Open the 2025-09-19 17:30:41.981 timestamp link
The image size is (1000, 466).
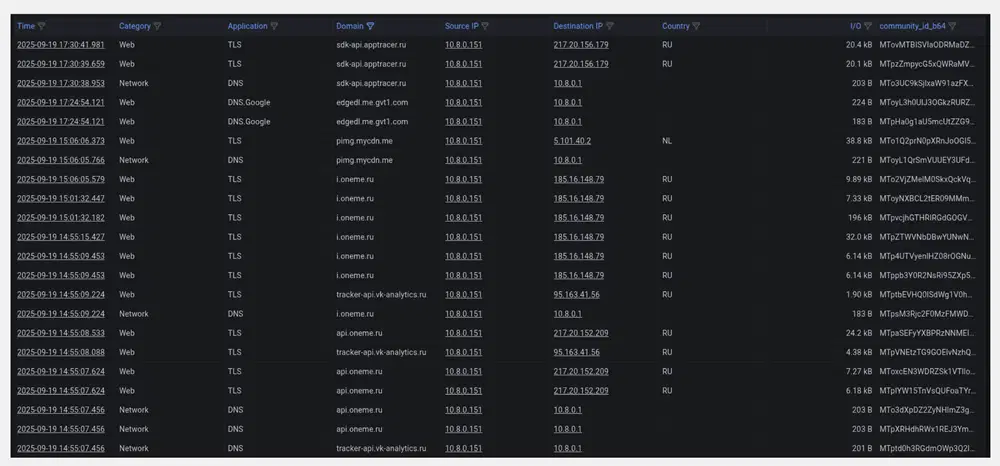coord(61,45)
